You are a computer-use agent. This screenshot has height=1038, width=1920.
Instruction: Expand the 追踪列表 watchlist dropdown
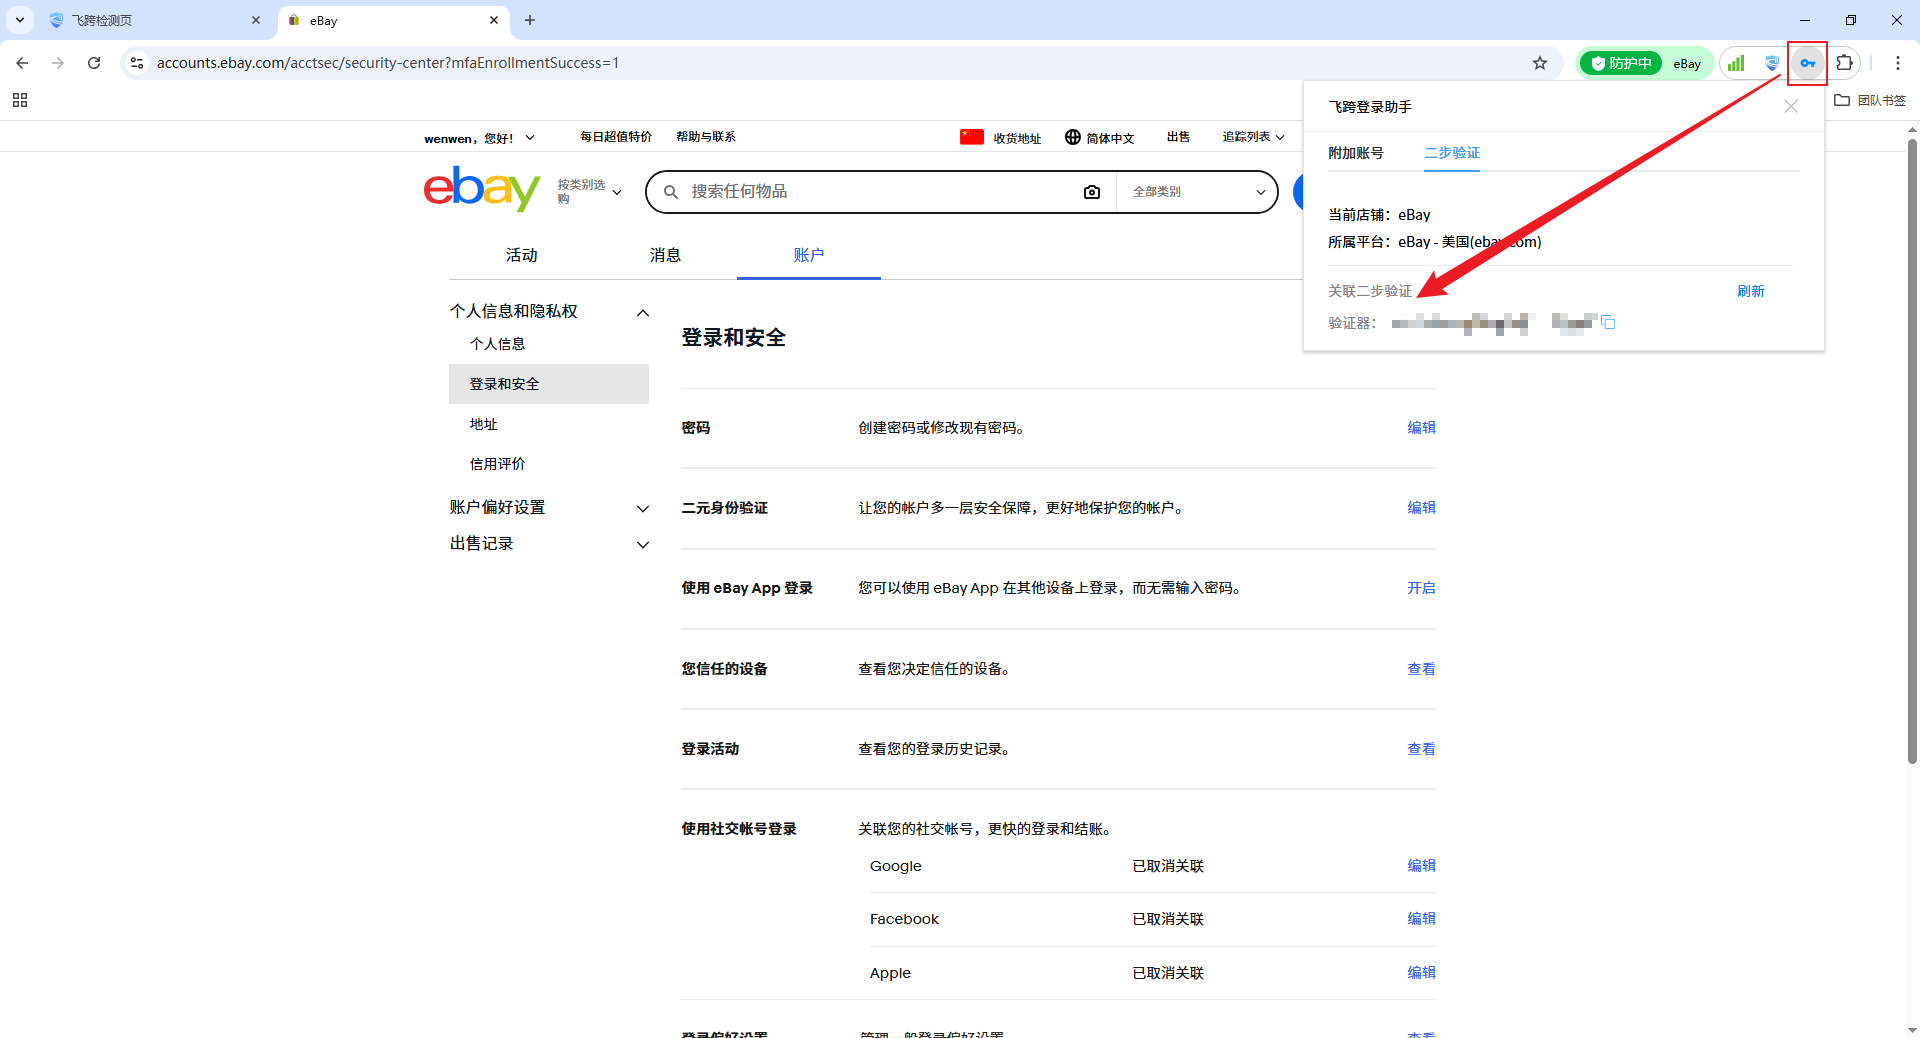[1253, 137]
